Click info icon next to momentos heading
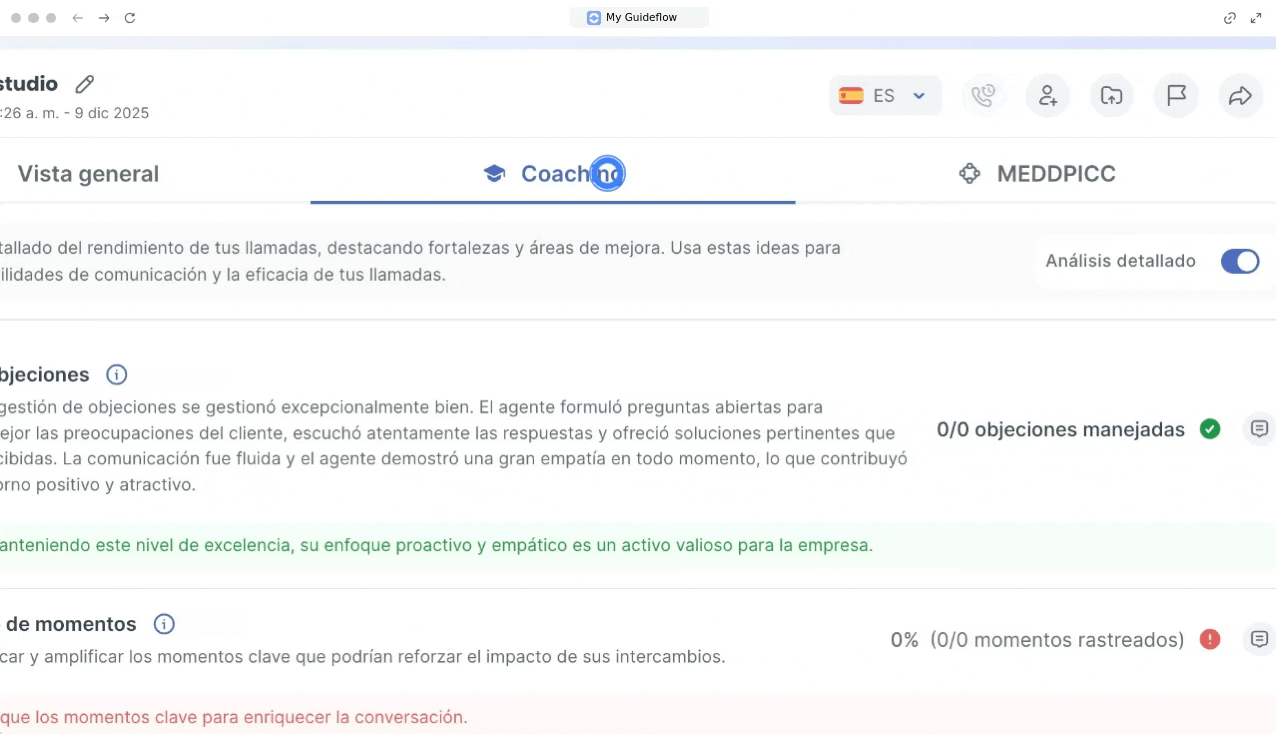The height and width of the screenshot is (734, 1276). click(x=164, y=624)
